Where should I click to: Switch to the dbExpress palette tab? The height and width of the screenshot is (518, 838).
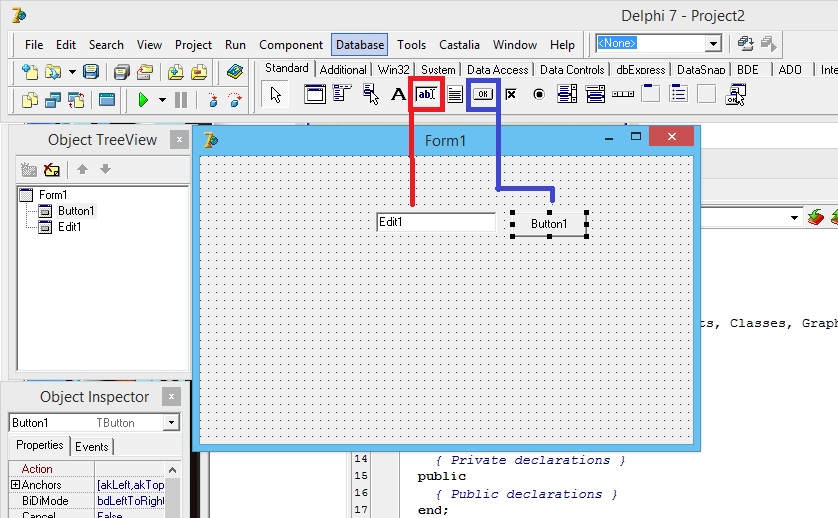[640, 69]
